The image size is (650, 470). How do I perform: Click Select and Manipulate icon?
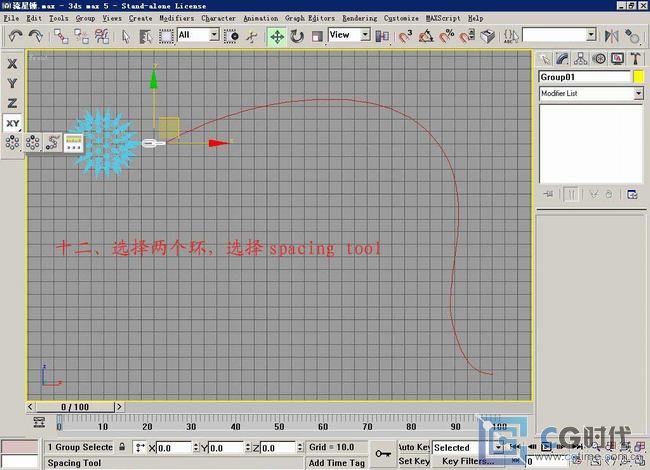[252, 36]
